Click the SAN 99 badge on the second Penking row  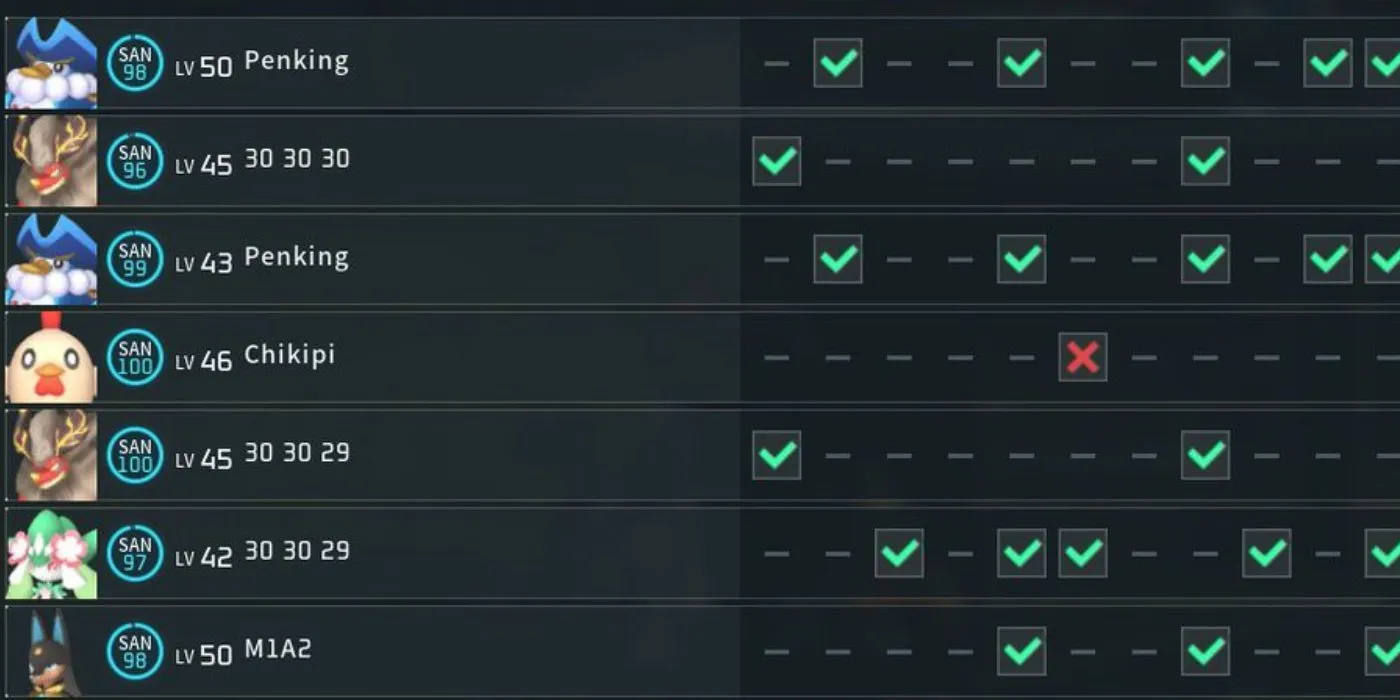tap(134, 258)
